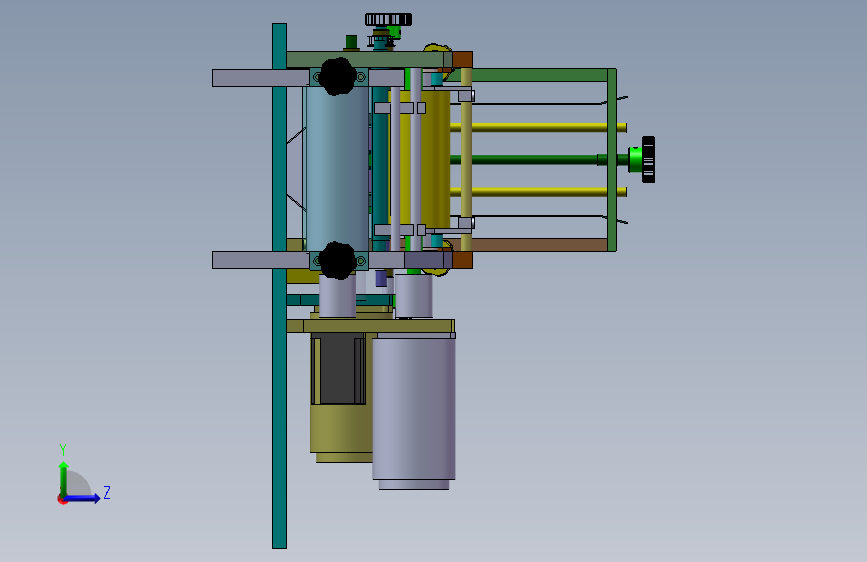Select the bright green collar beside the handwheel
The image size is (867, 562).
coord(635,159)
